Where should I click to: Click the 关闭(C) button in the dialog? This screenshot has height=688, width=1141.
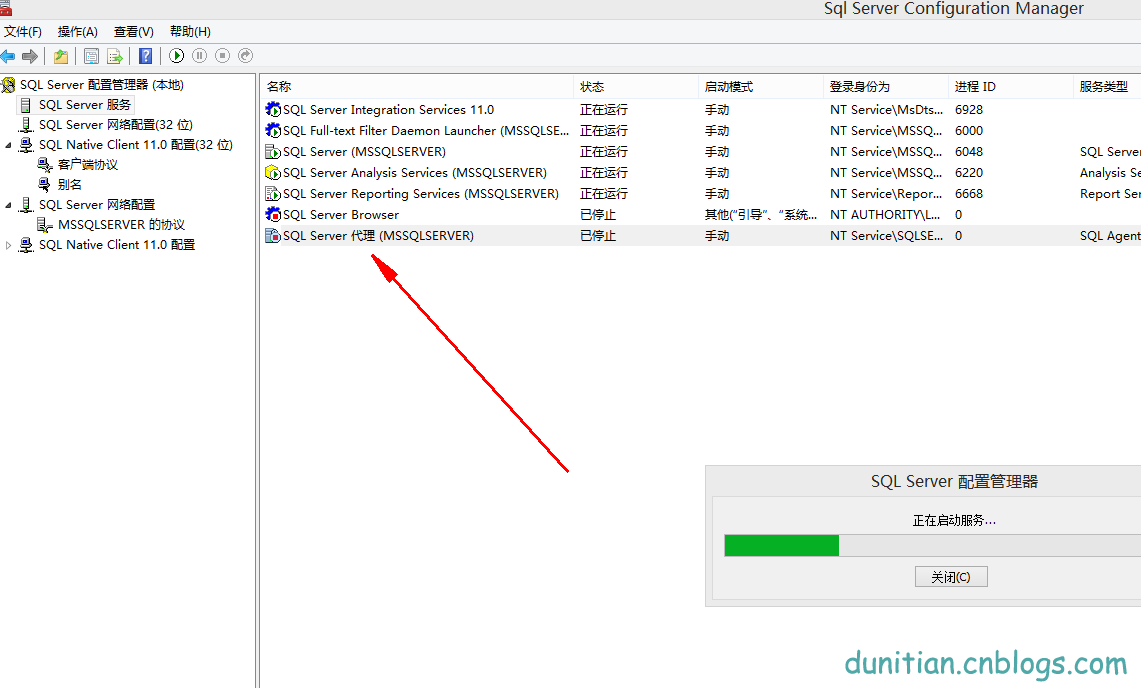point(951,577)
